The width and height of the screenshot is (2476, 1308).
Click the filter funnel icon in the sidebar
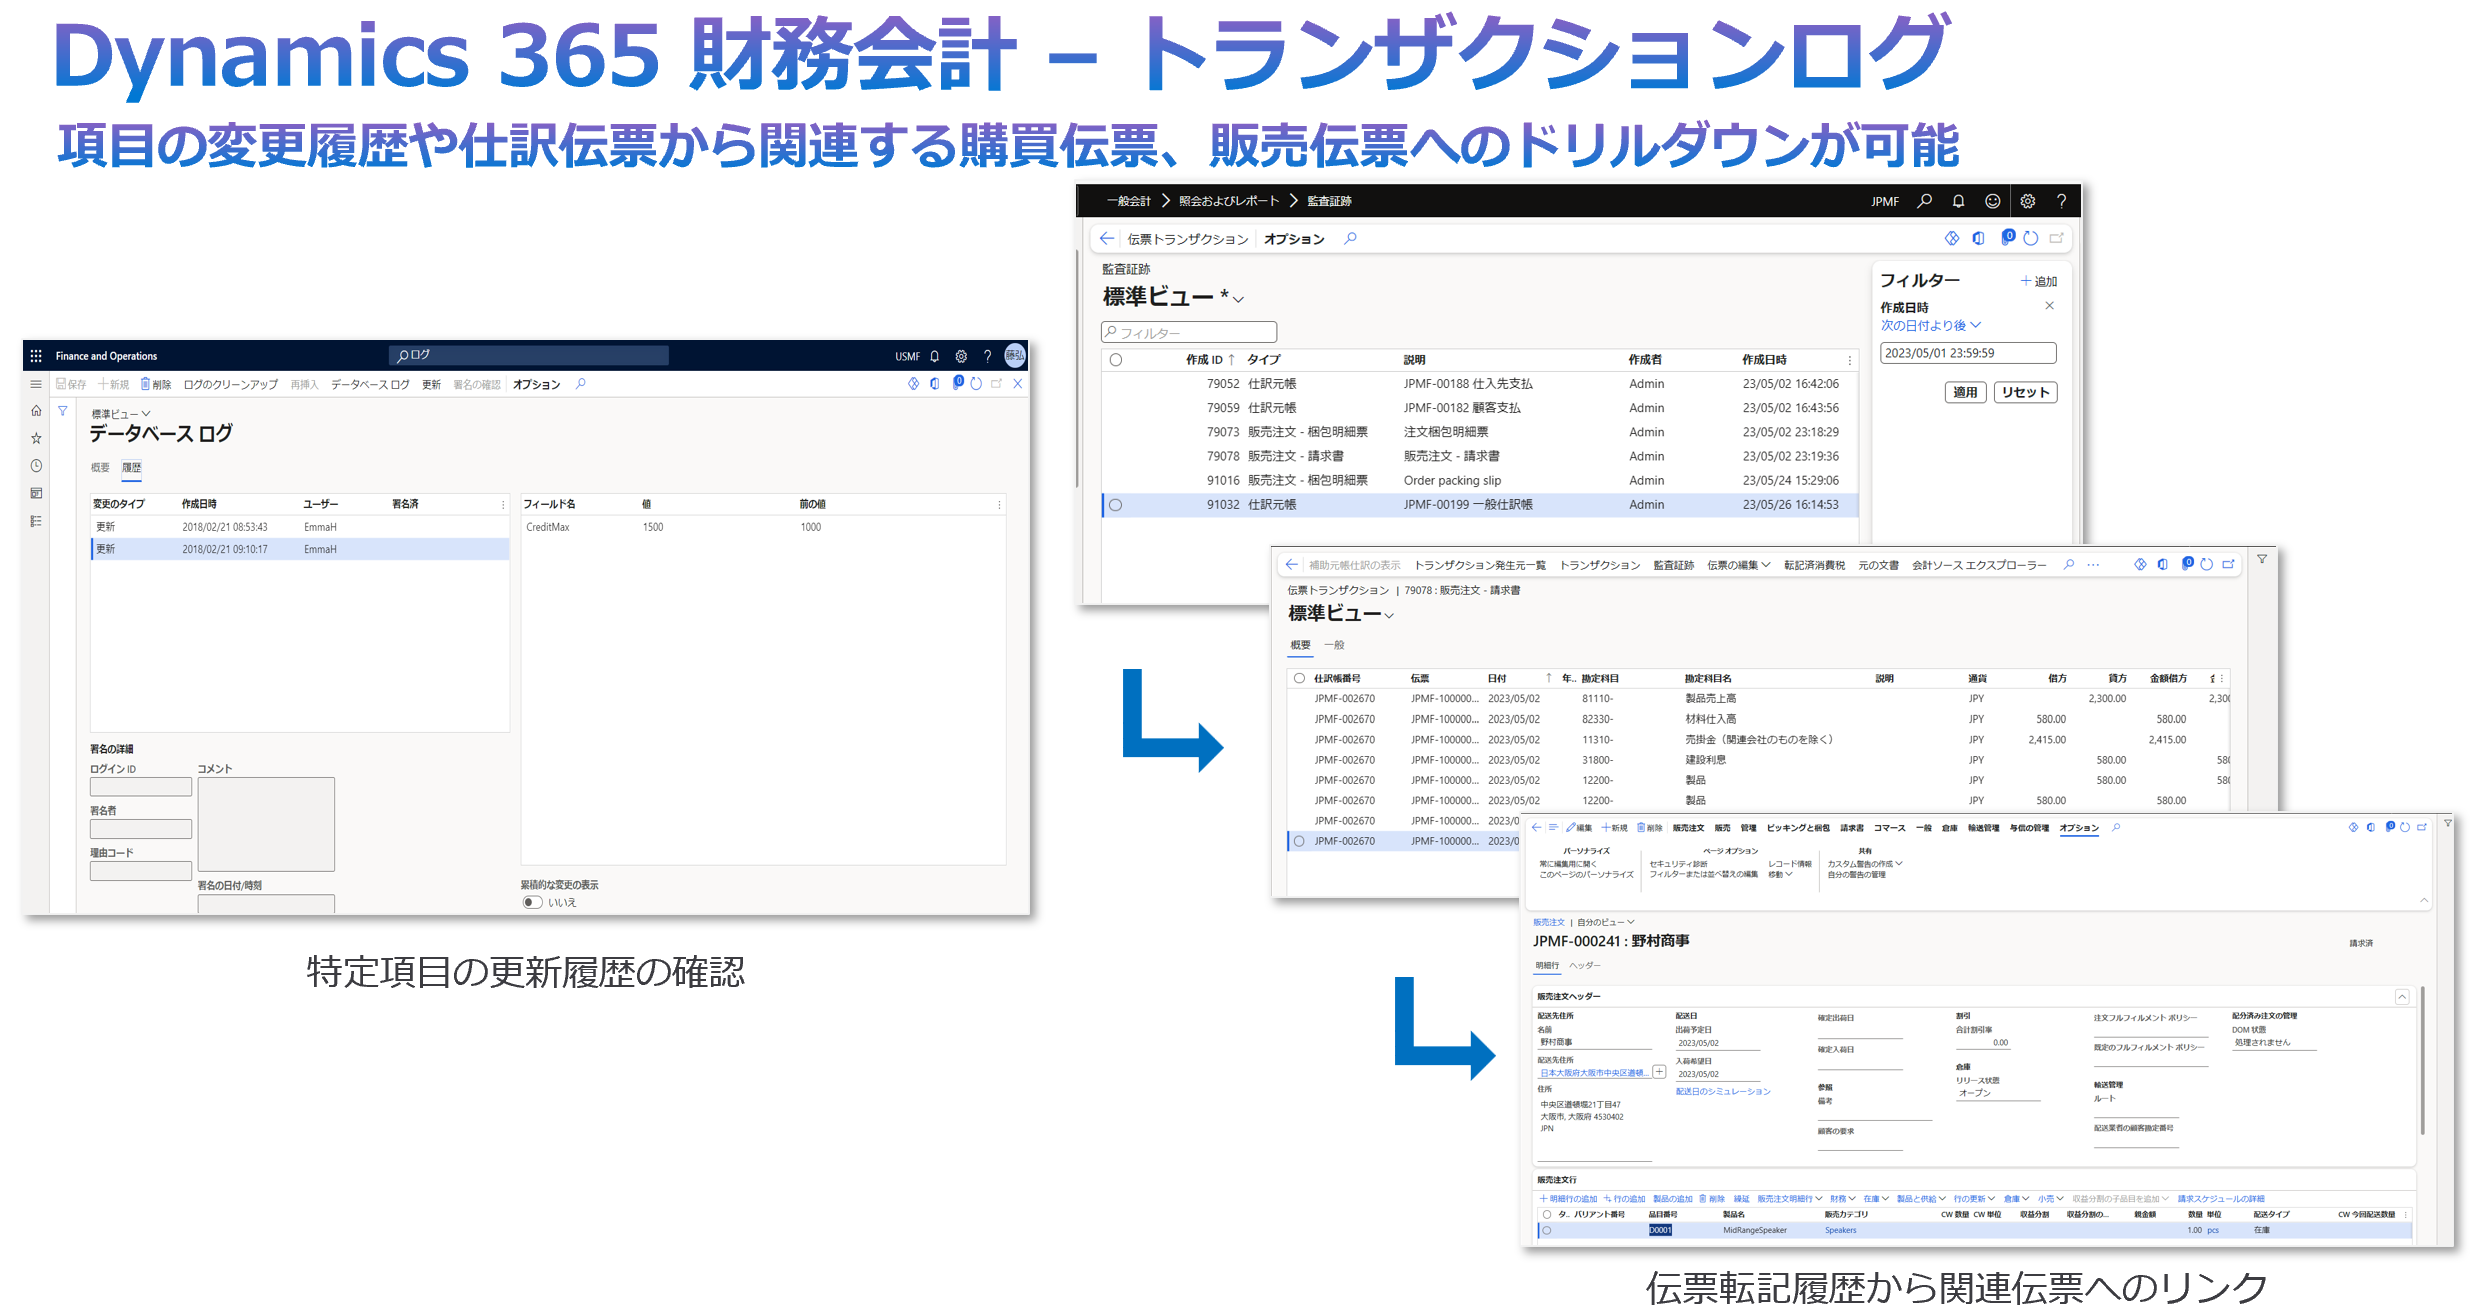(x=62, y=410)
